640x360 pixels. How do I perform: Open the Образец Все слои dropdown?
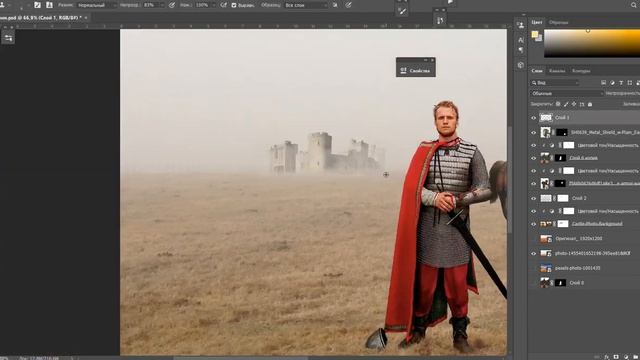click(306, 5)
